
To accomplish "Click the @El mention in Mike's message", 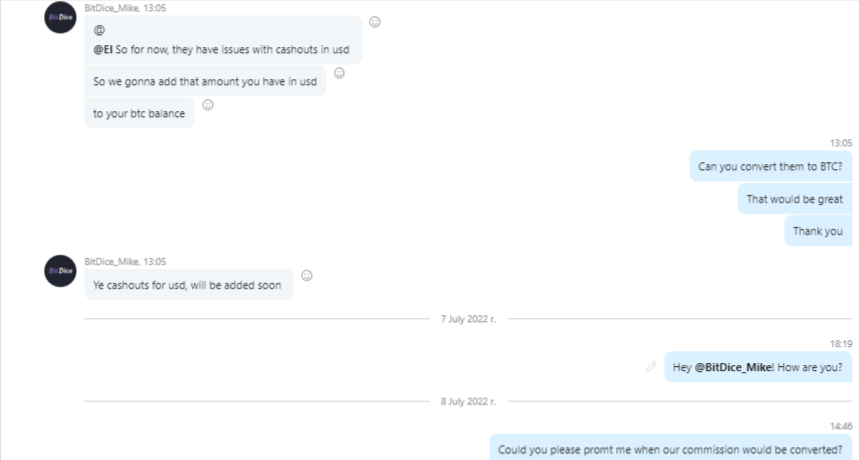I will pyautogui.click(x=102, y=50).
